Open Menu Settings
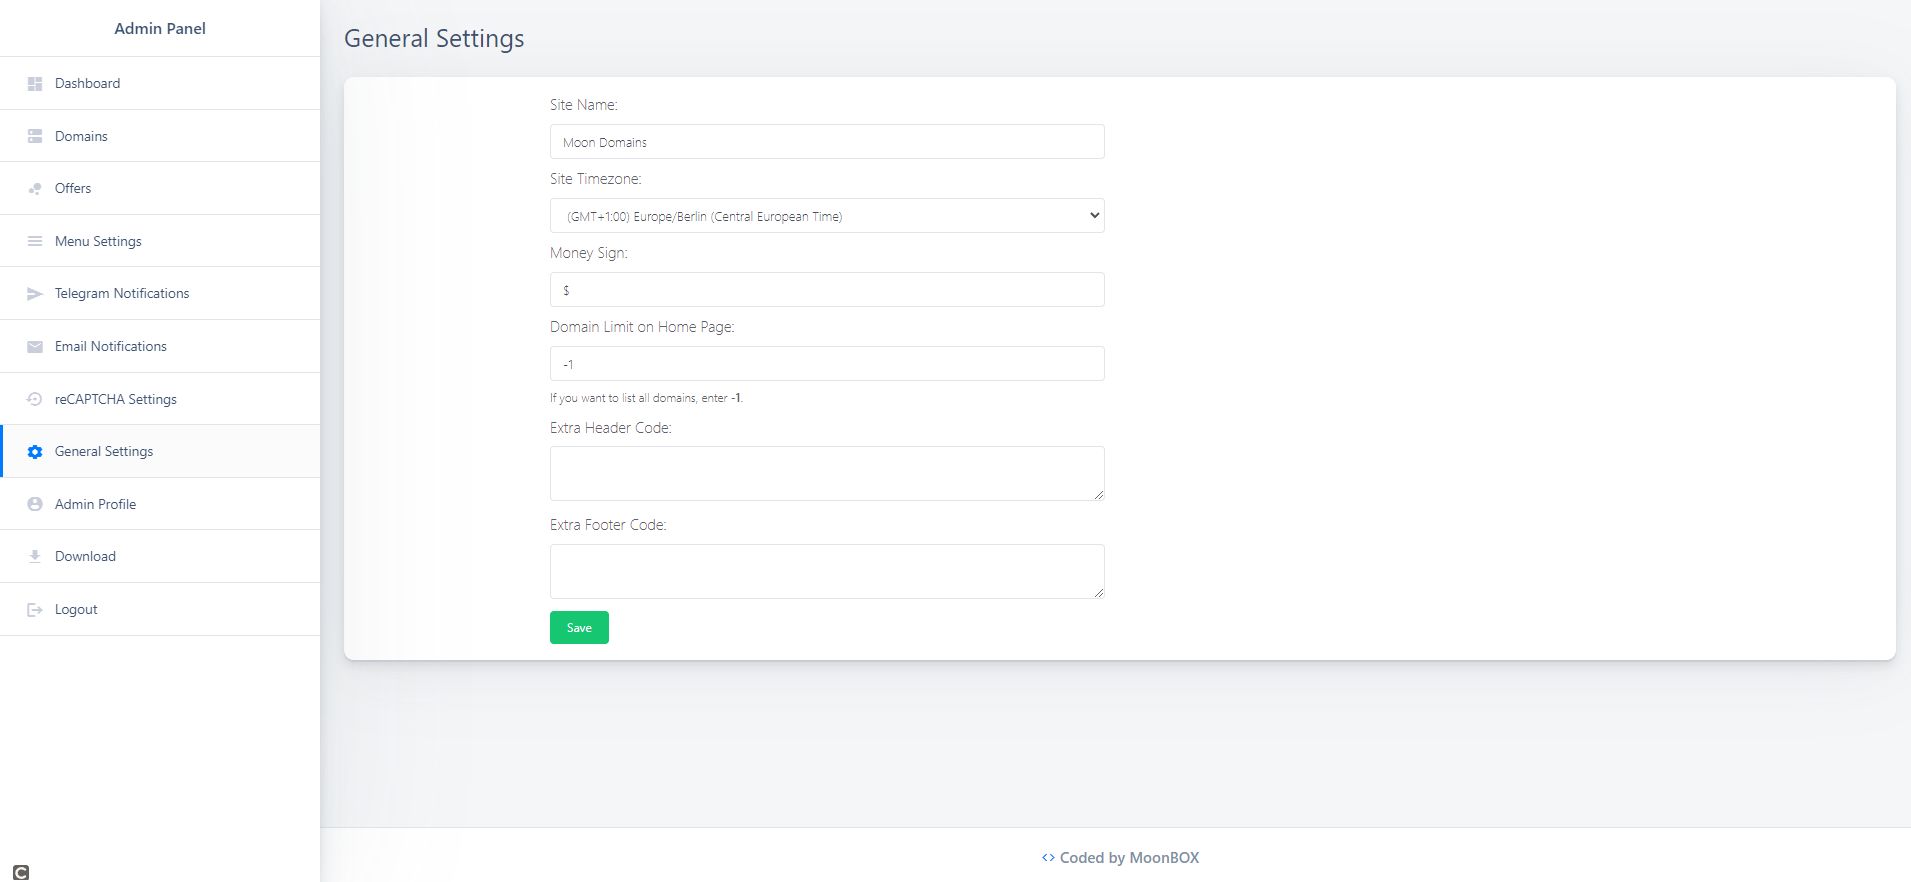The image size is (1911, 882). point(160,241)
